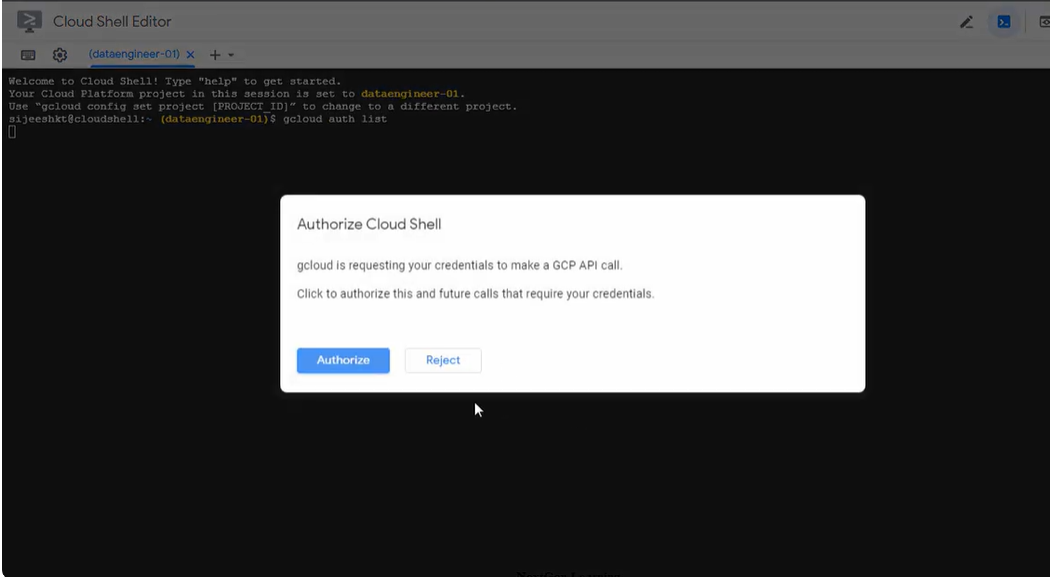The height and width of the screenshot is (577, 1050).
Task: Click the Reject button
Action: [443, 360]
